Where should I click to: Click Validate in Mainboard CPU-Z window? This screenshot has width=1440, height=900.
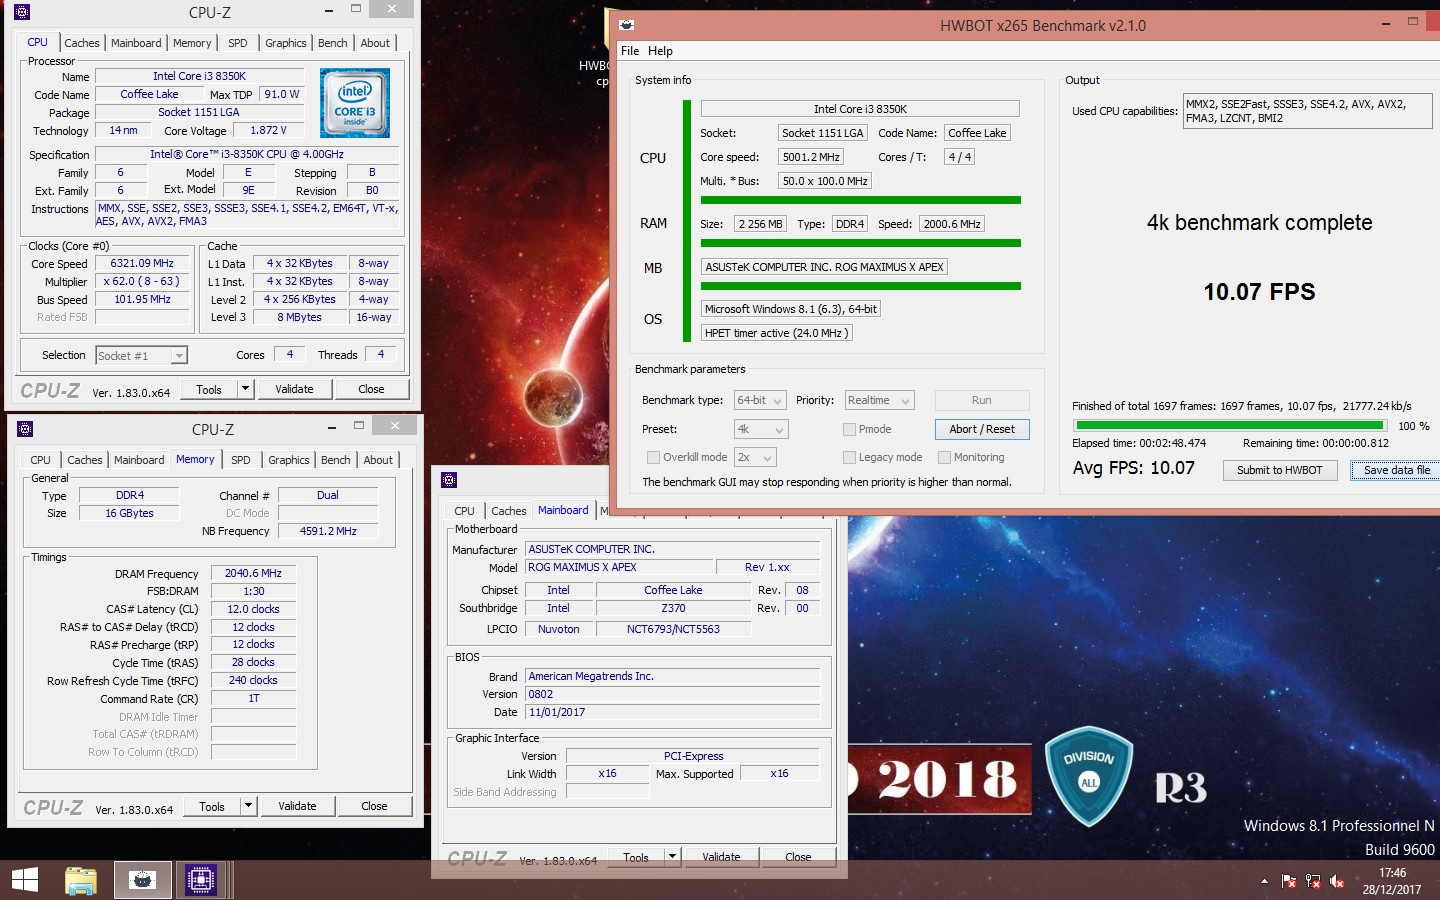[722, 857]
